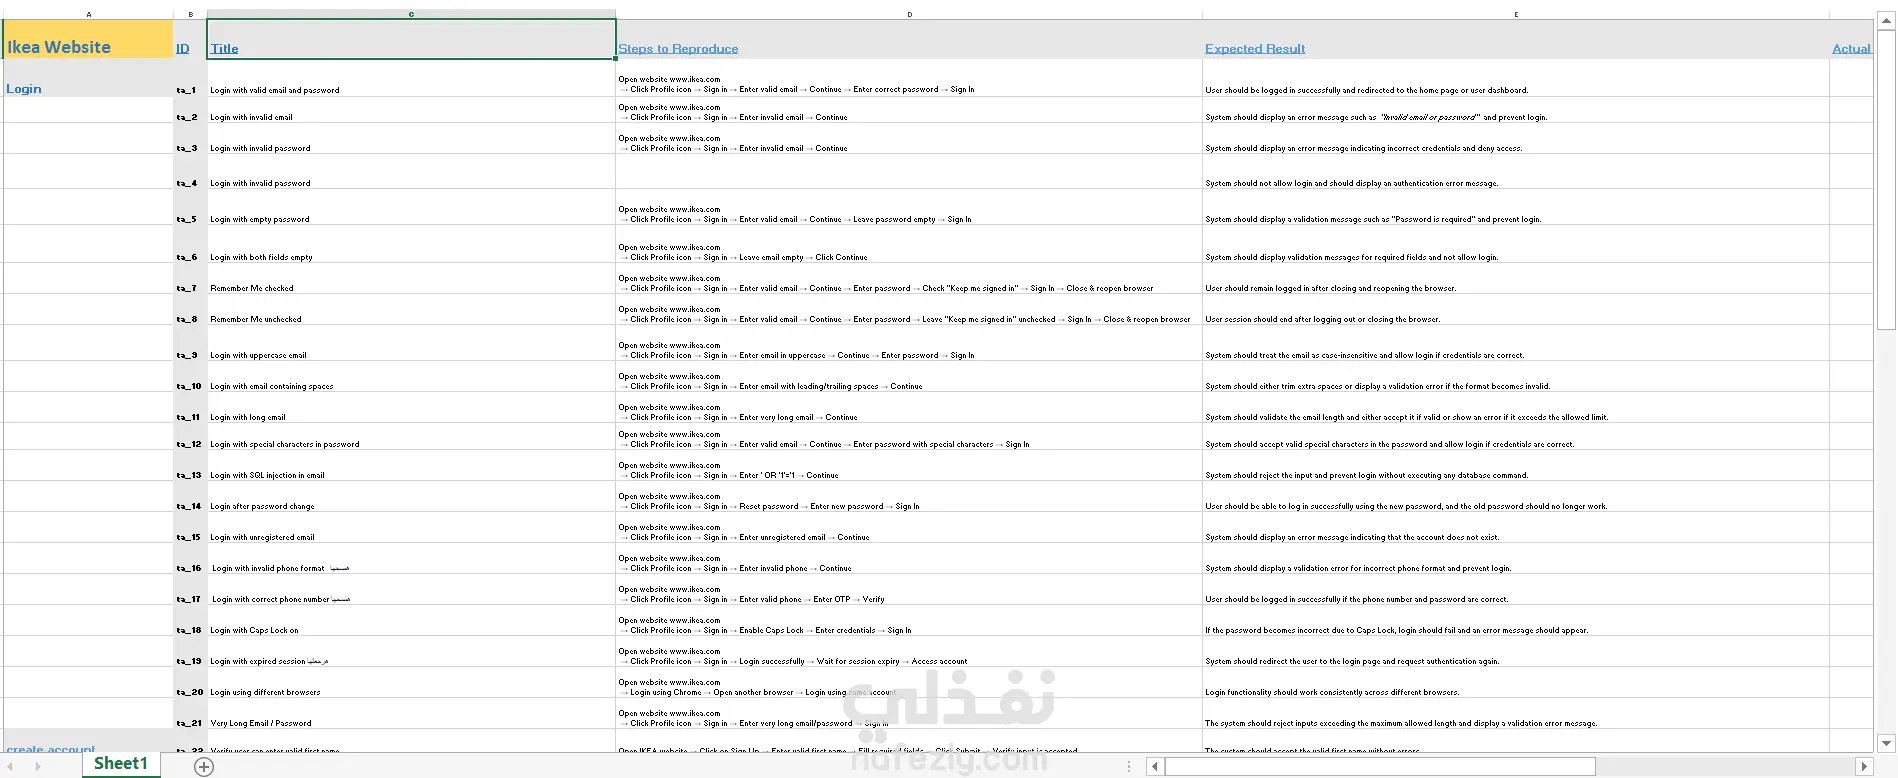Screen dimensions: 1898x778
Task: Select the "Login with invalid email" title cell
Action: [411, 110]
